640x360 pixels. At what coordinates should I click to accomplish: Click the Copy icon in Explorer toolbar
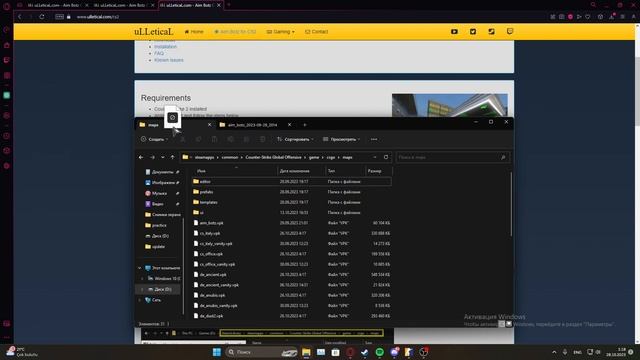198,139
